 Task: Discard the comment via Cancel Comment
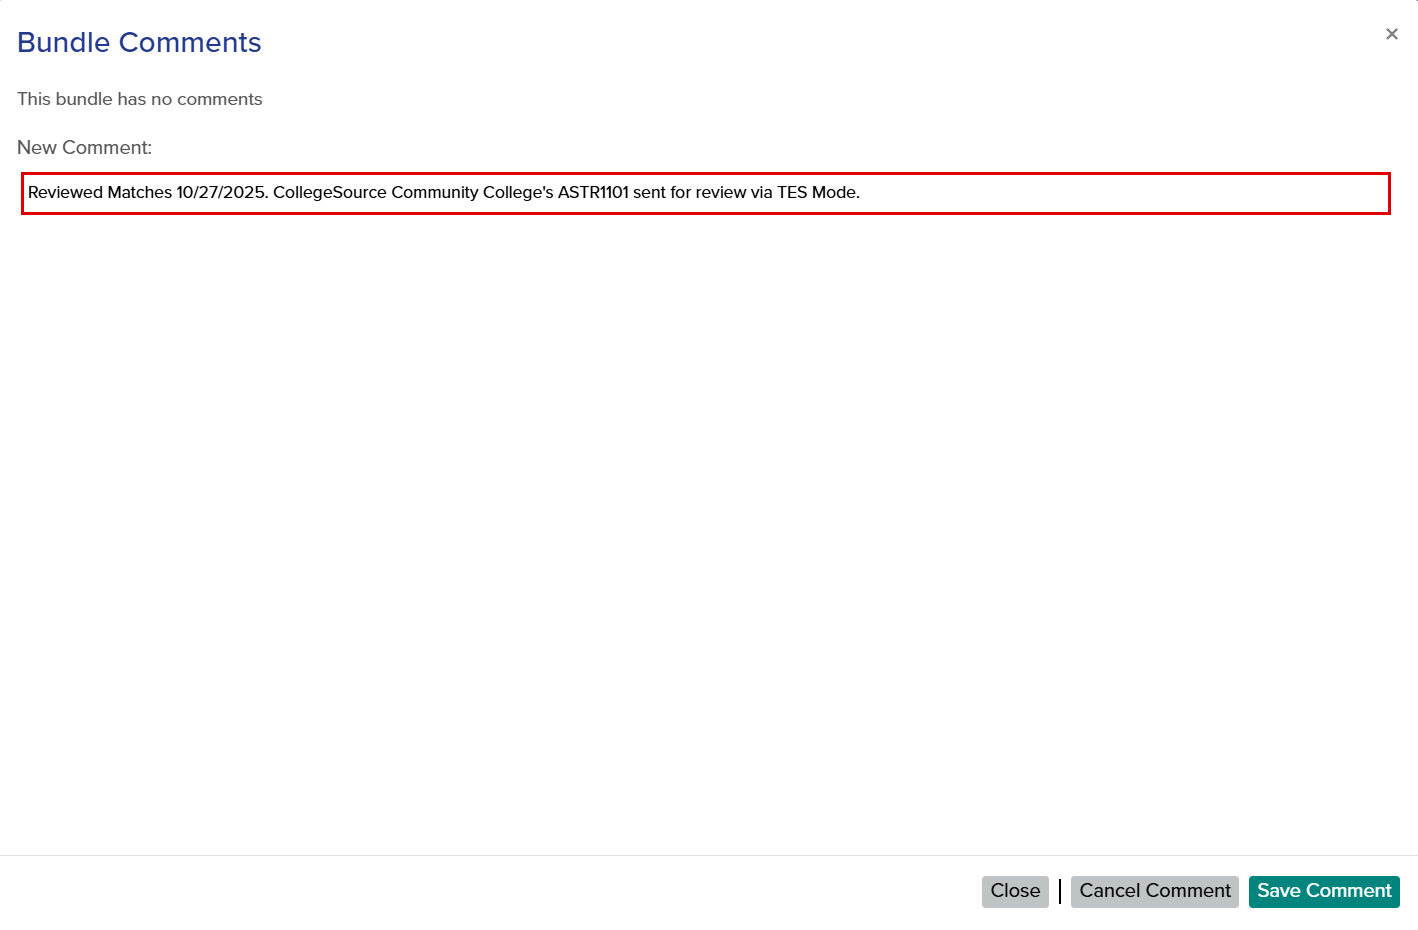click(1154, 891)
